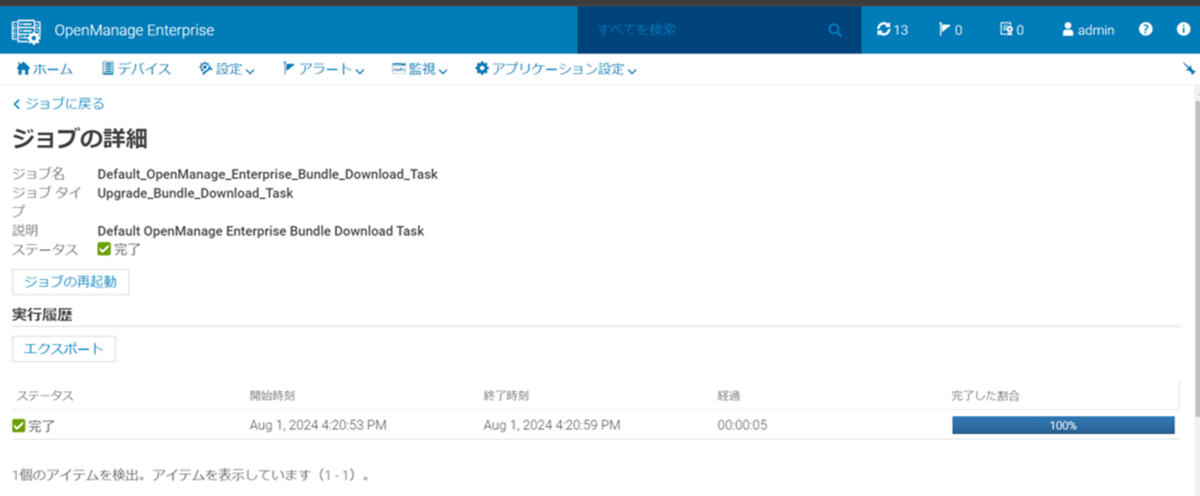Viewport: 1200px width, 496px height.
Task: Click the 実行履歴 section heading
Action: 41,314
